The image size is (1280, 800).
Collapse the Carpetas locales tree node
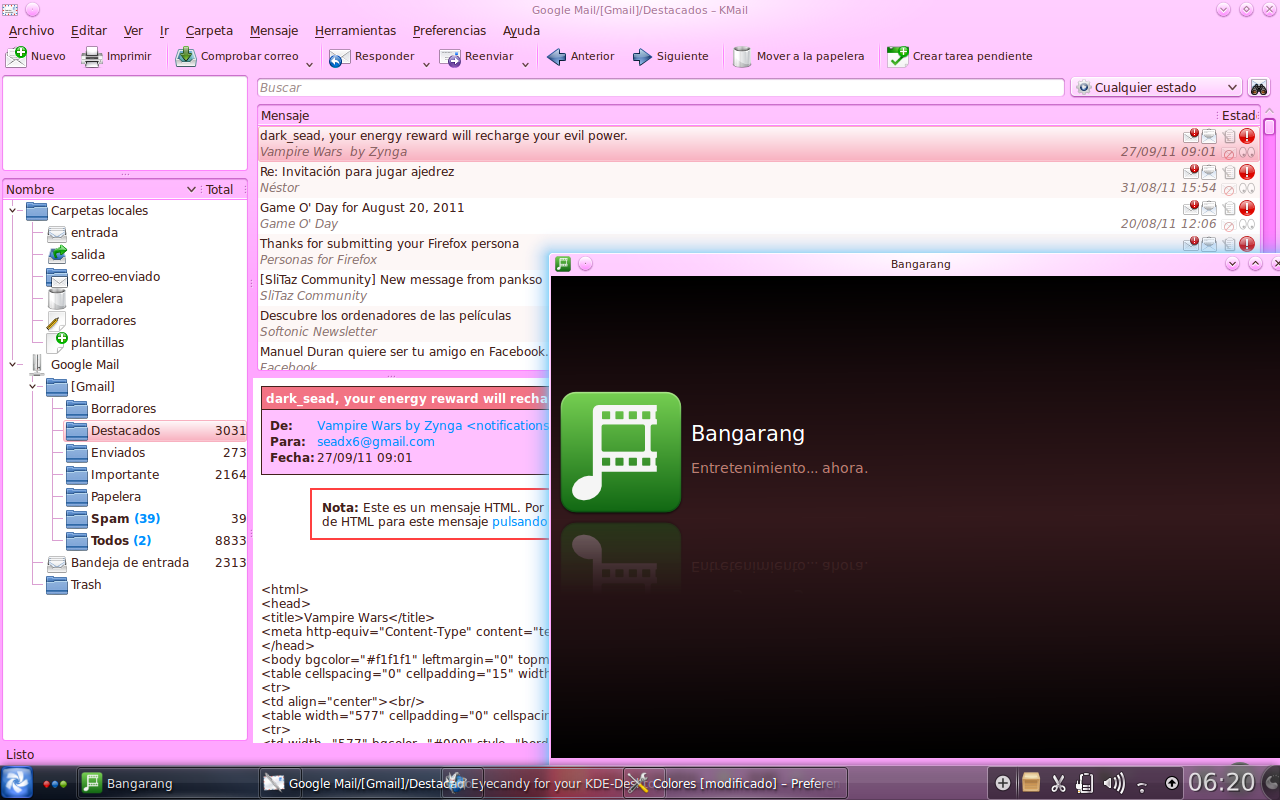[x=14, y=211]
